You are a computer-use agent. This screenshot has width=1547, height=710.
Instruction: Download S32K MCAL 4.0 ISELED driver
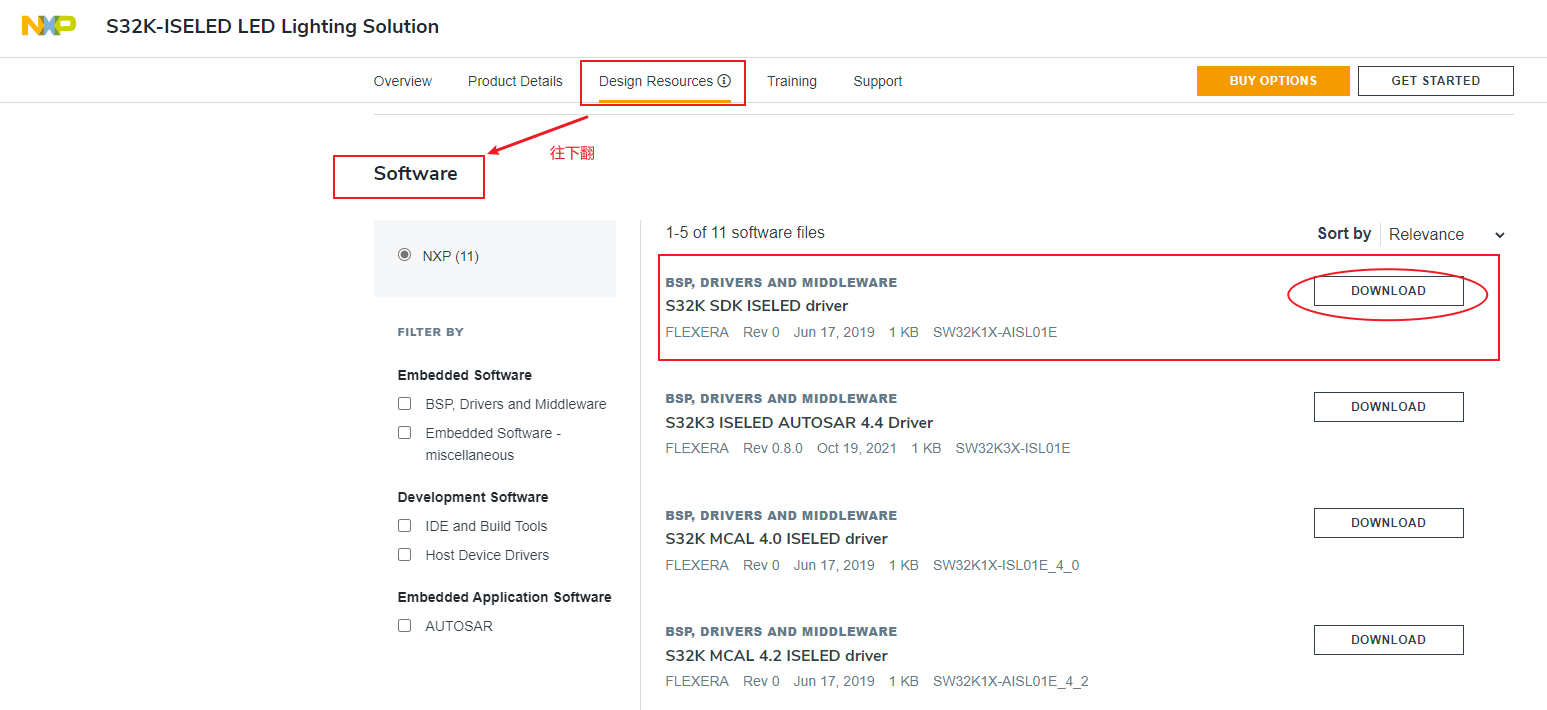[1388, 523]
